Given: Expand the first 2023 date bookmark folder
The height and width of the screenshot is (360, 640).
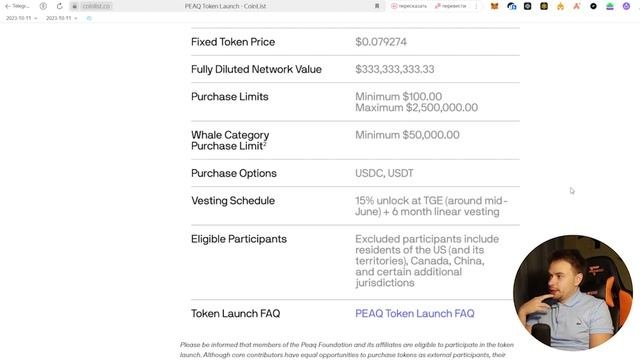Looking at the screenshot, I should (21, 18).
